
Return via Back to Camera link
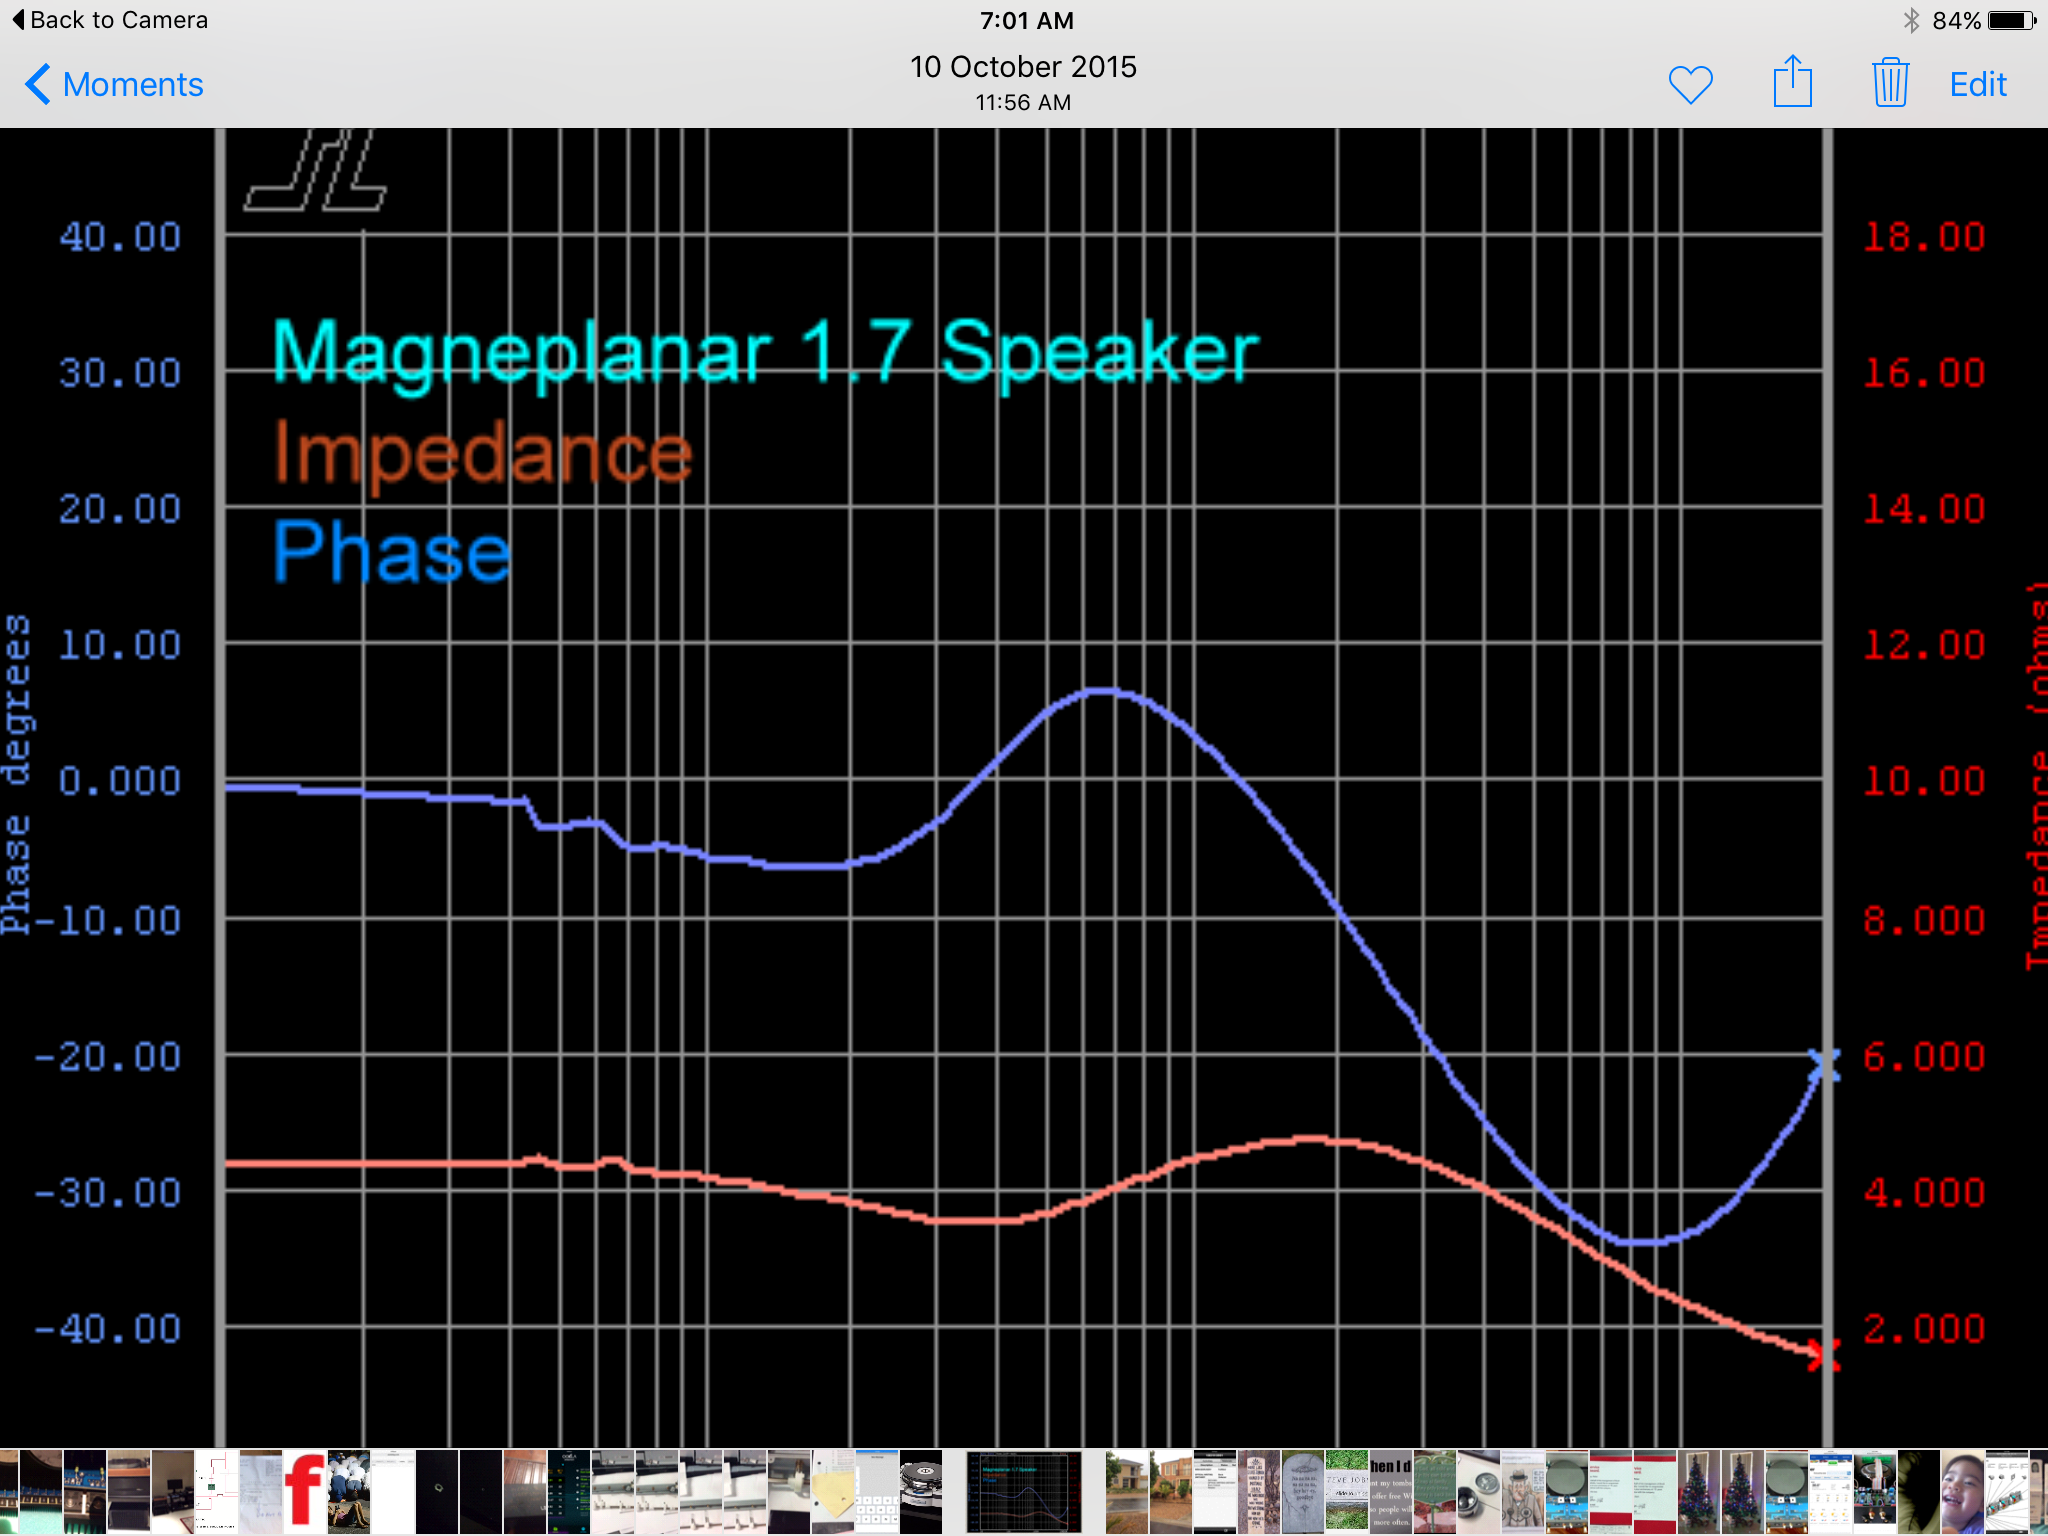click(110, 20)
